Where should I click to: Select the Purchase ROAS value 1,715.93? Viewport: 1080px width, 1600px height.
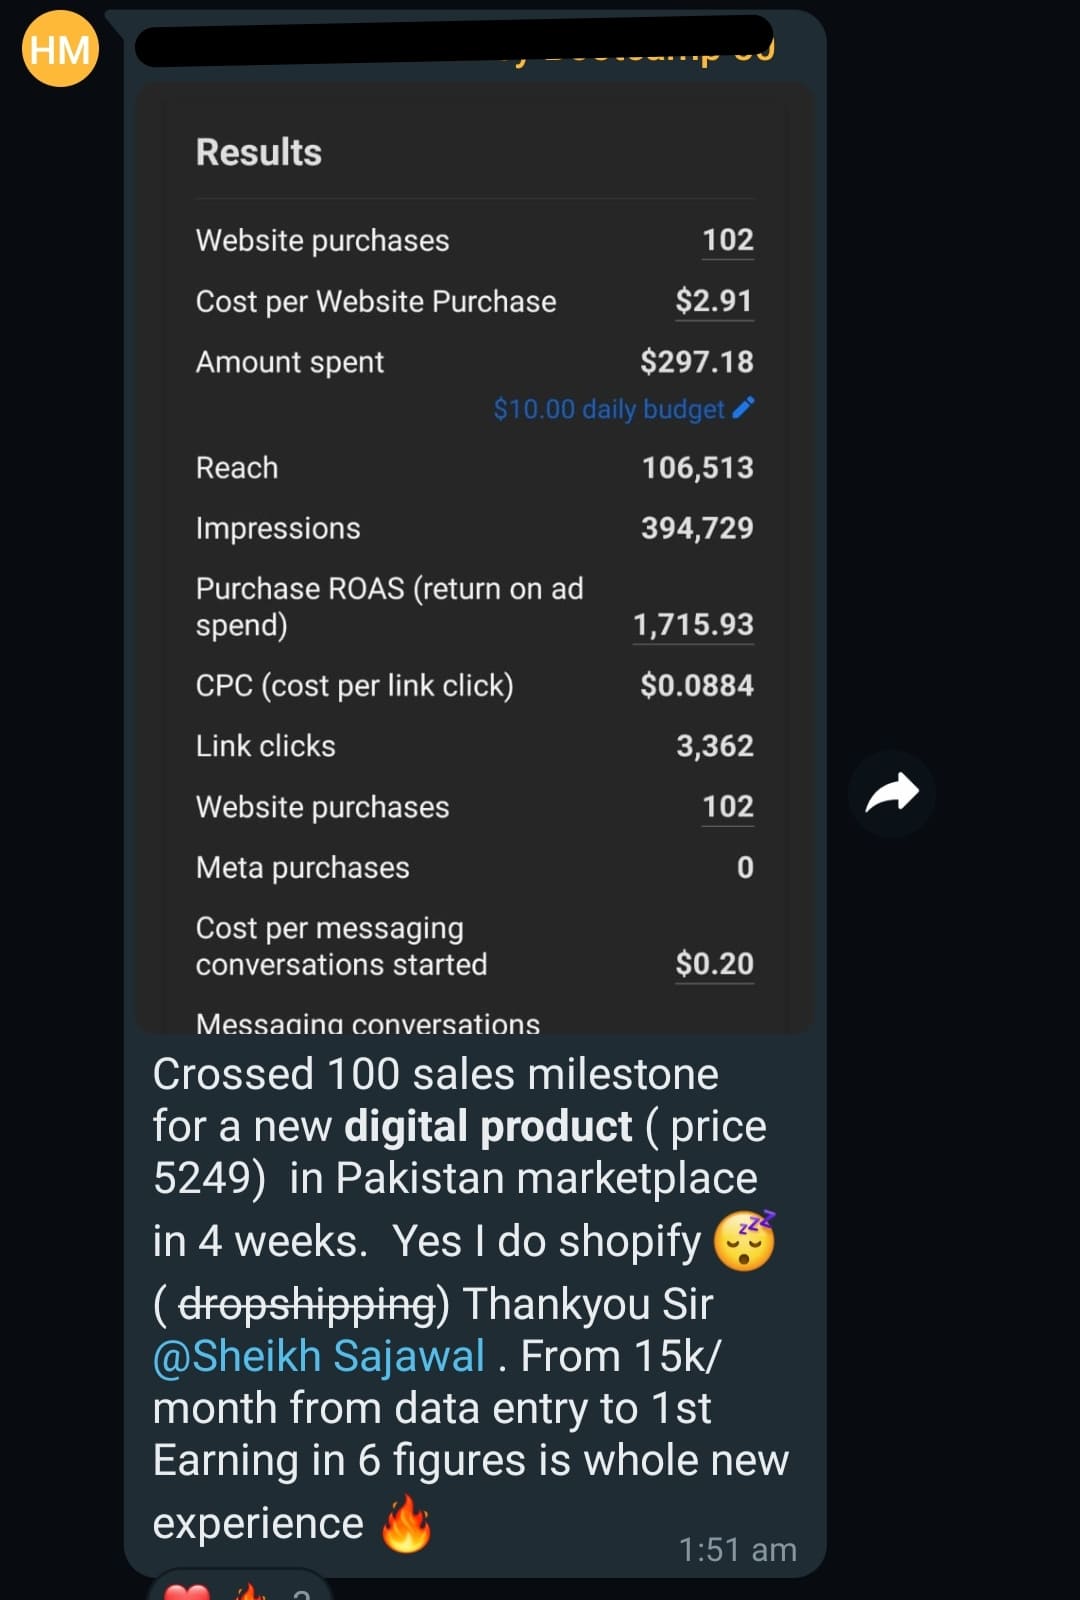(692, 624)
